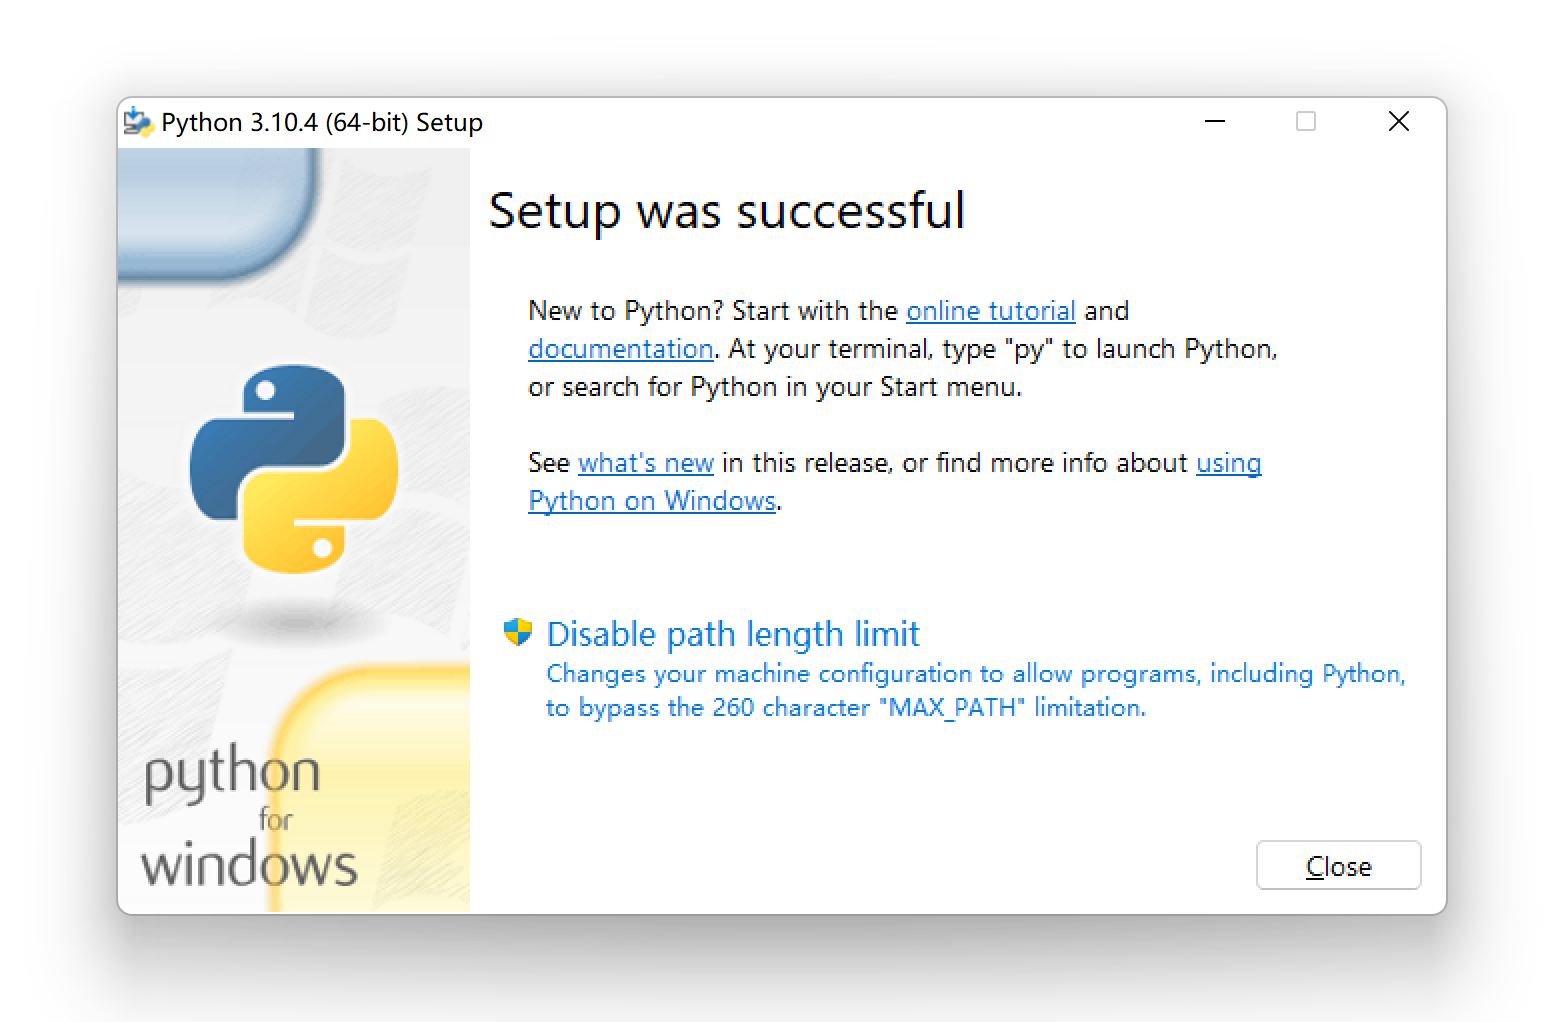Click the Python installer icon in title bar
This screenshot has height=1022, width=1558.
(x=138, y=122)
